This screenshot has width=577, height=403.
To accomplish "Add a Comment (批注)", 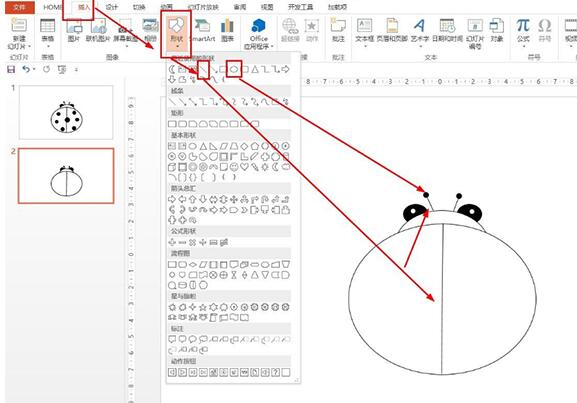I will pyautogui.click(x=338, y=30).
